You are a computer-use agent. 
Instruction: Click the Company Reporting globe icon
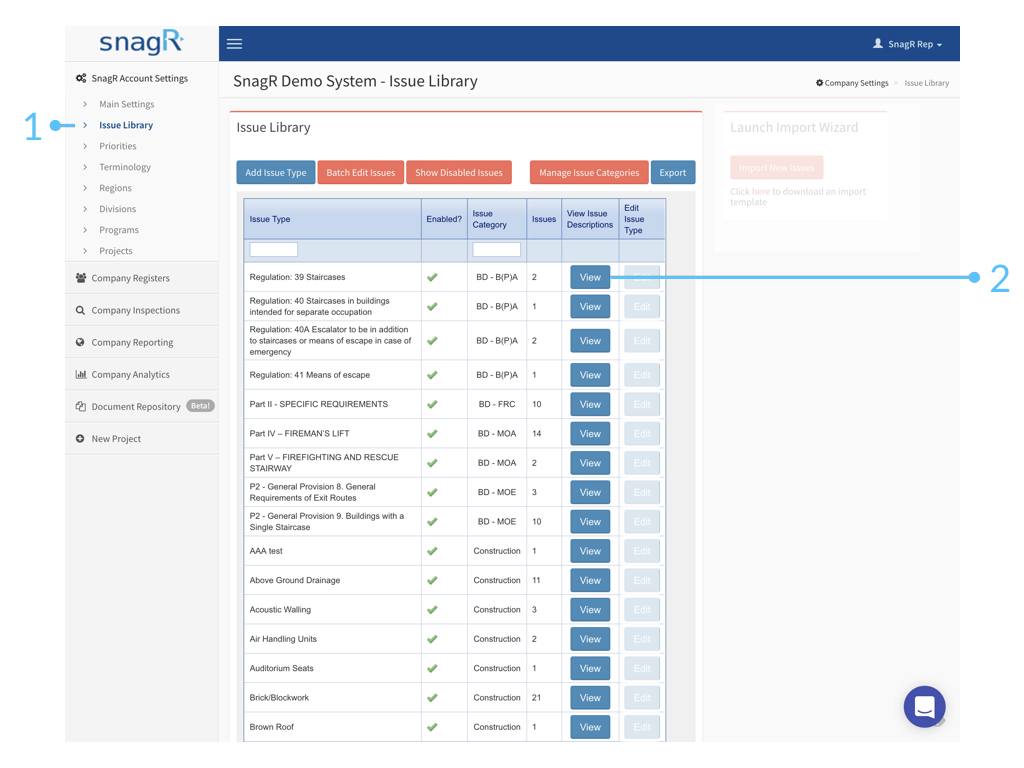(x=80, y=342)
